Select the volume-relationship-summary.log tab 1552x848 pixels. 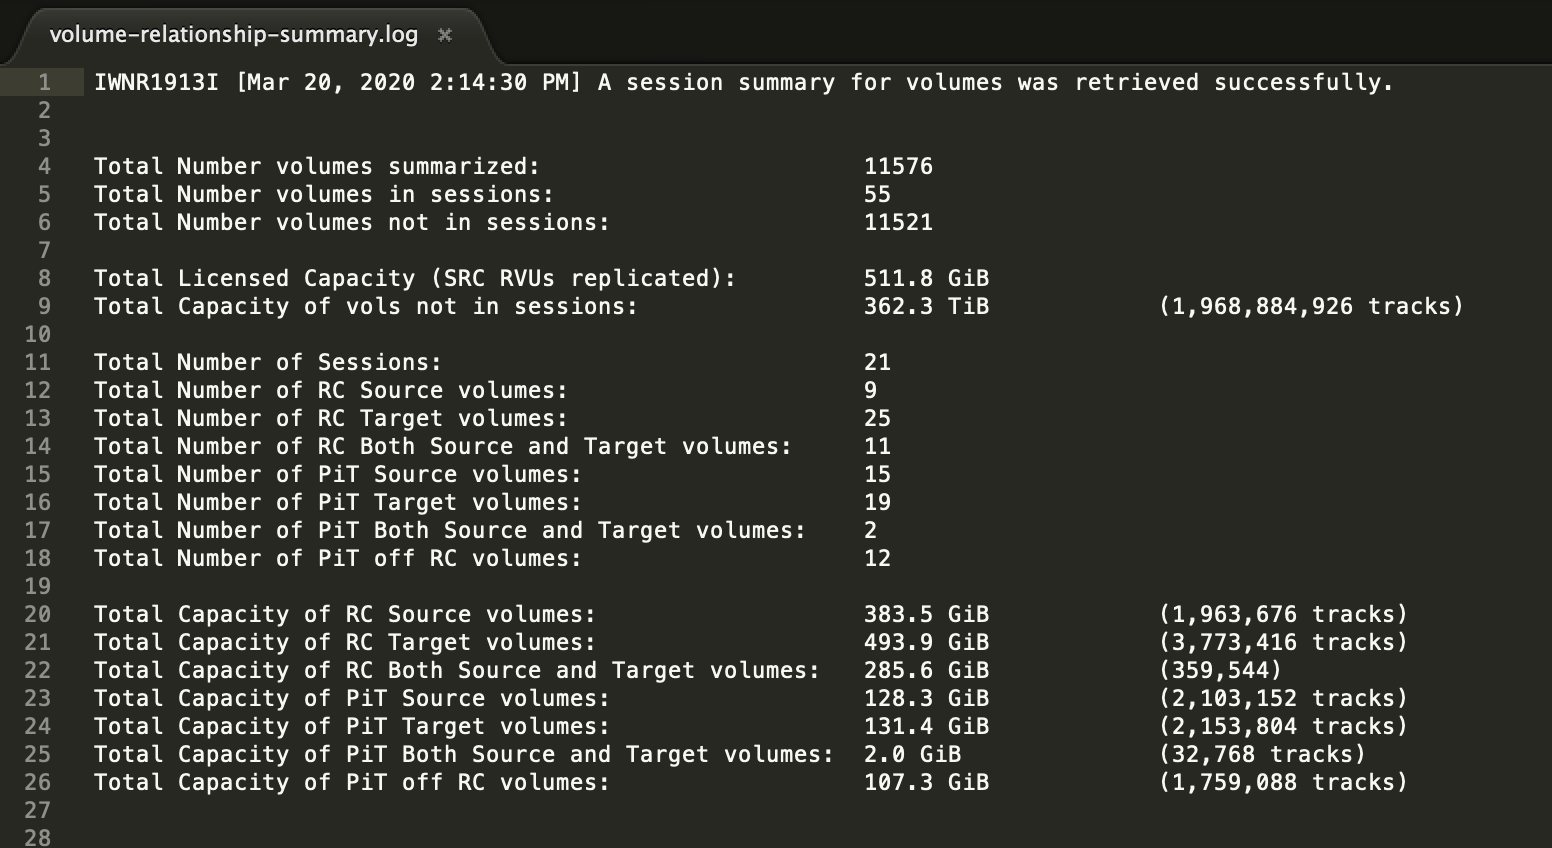pyautogui.click(x=233, y=35)
